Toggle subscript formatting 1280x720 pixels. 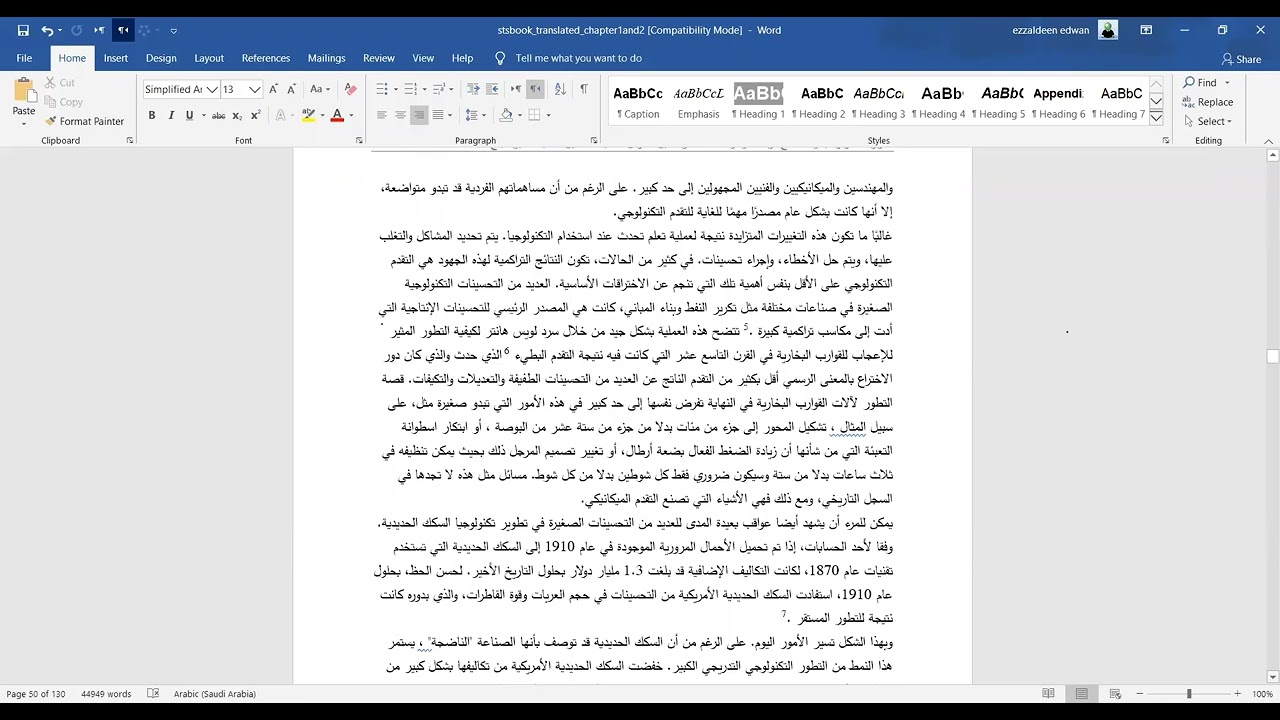237,115
